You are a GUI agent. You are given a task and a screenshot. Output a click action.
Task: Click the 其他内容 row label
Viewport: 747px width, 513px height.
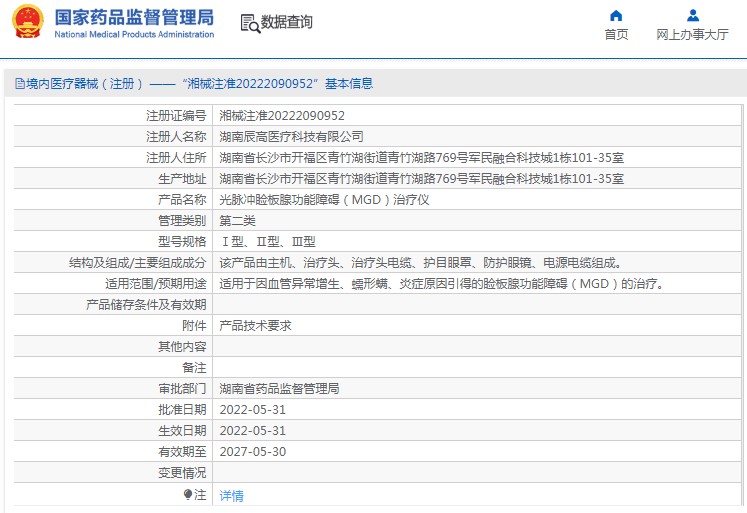[182, 347]
